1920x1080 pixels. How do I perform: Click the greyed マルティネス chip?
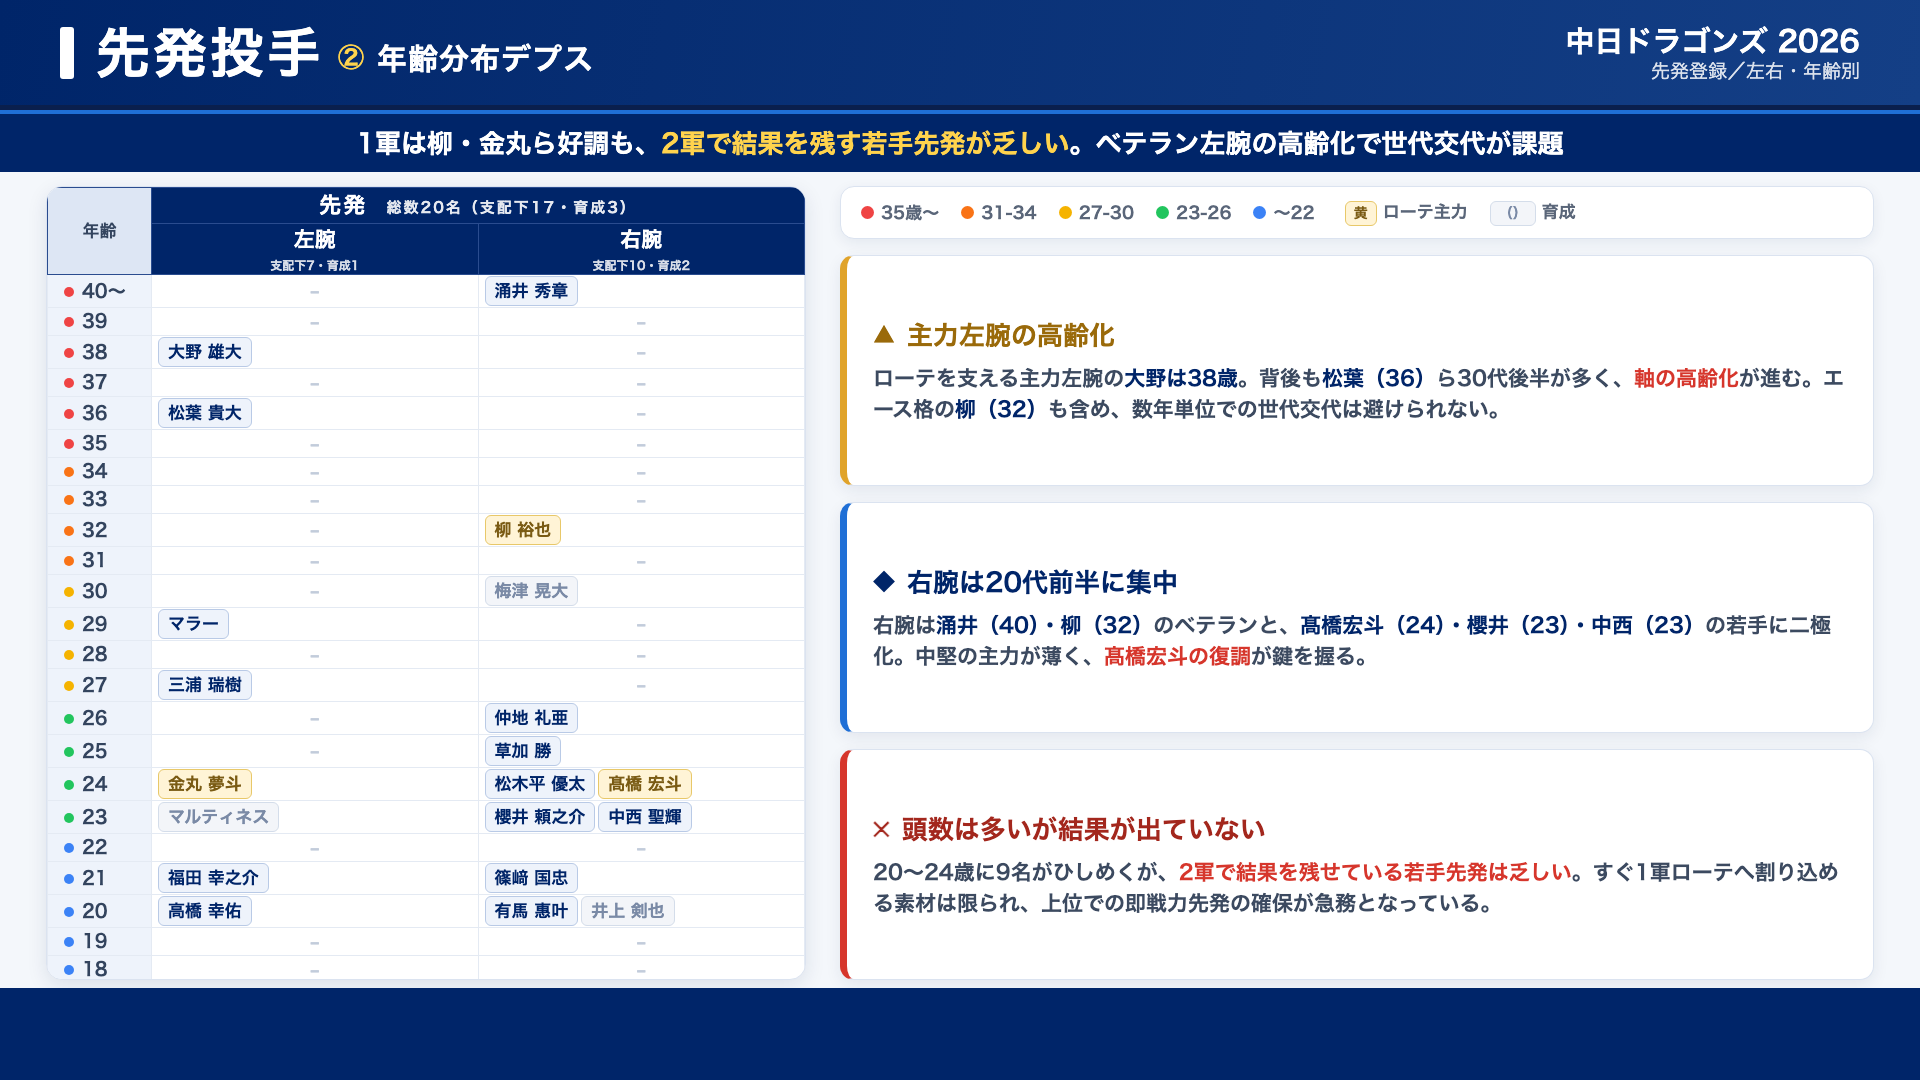(x=218, y=817)
